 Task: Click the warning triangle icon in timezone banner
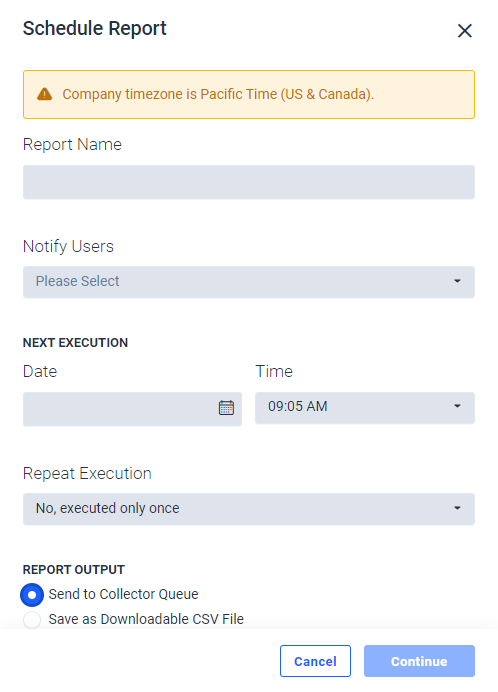[x=45, y=94]
